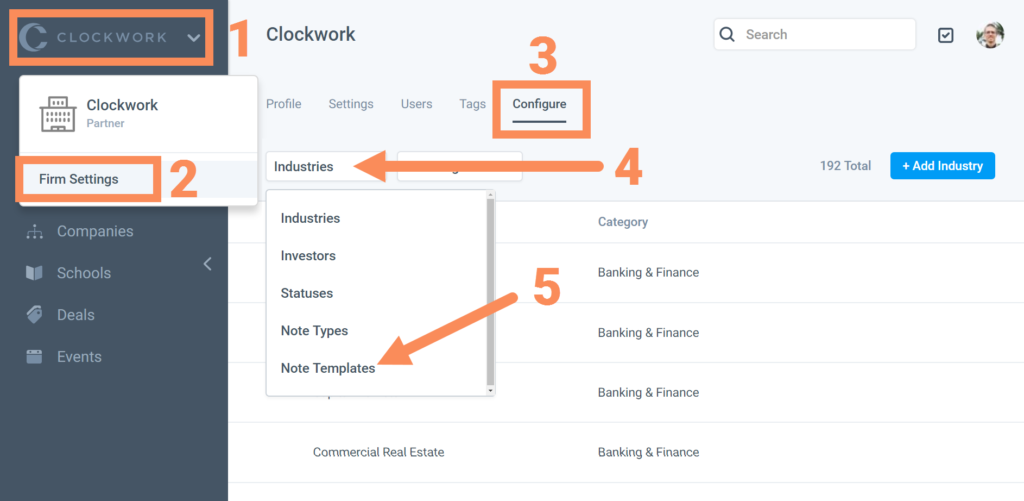This screenshot has height=501, width=1024.
Task: Switch to the Profile tab
Action: [x=283, y=104]
